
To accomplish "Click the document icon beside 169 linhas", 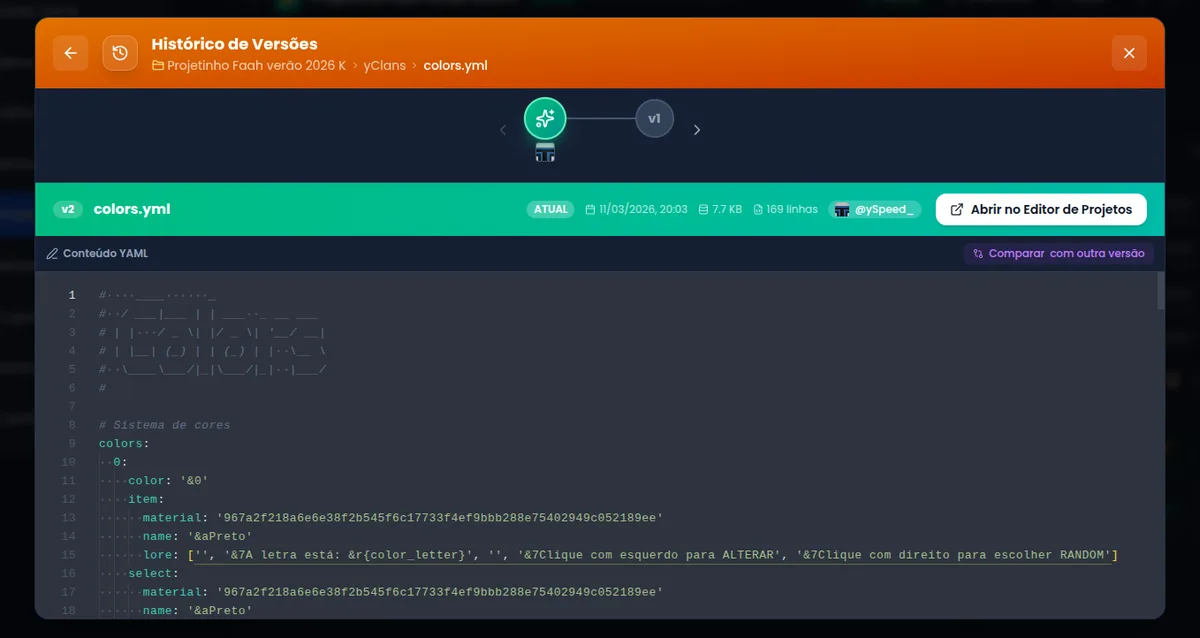I will click(758, 210).
